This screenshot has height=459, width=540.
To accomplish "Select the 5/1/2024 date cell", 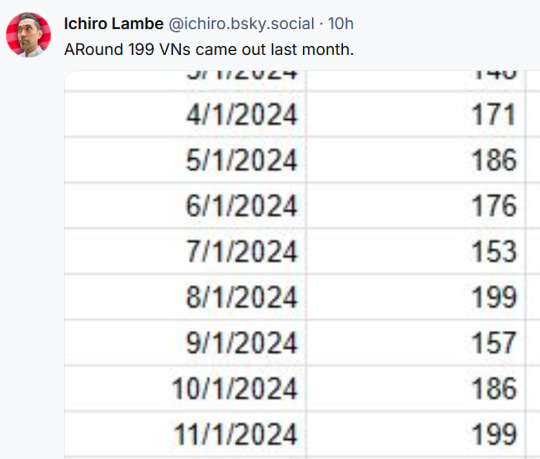I will [185, 160].
